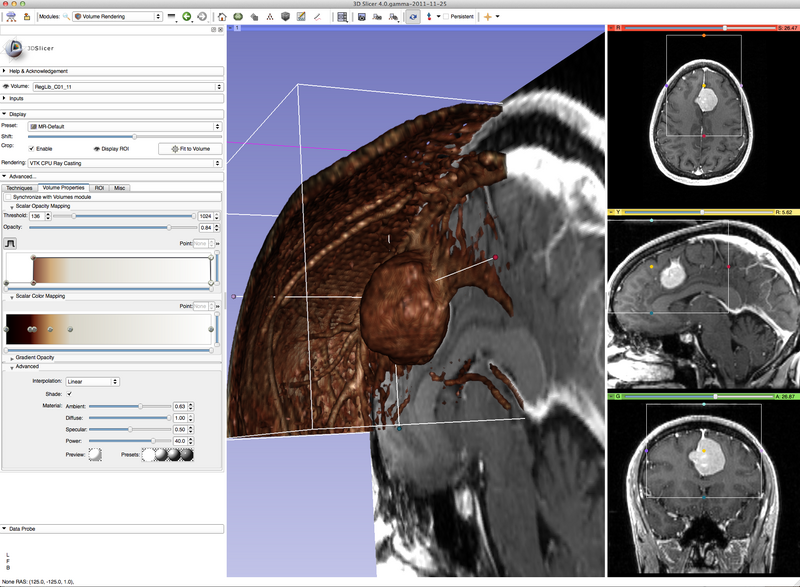This screenshot has height=587, width=800.
Task: Click the step function icon below the opacity map
Action: coord(11,242)
